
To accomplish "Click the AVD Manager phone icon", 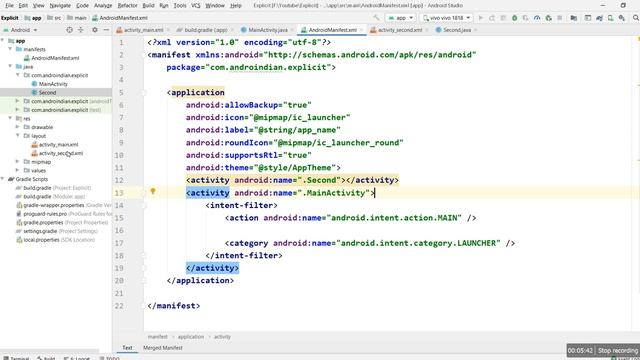I will (610, 18).
